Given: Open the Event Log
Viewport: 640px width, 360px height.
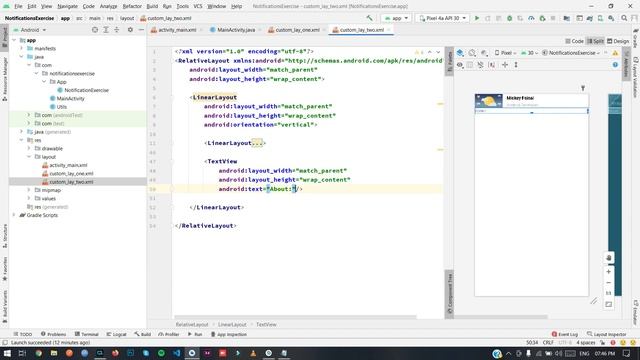Looking at the screenshot, I should pyautogui.click(x=565, y=334).
